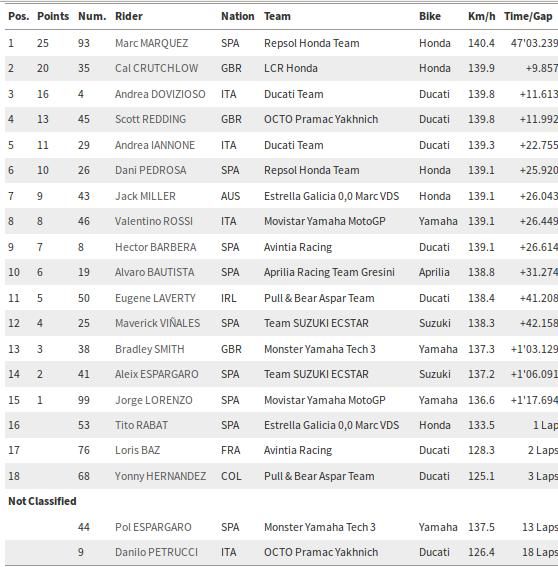Click the Rider column header
Image resolution: width=558 pixels, height=567 pixels.
[129, 16]
